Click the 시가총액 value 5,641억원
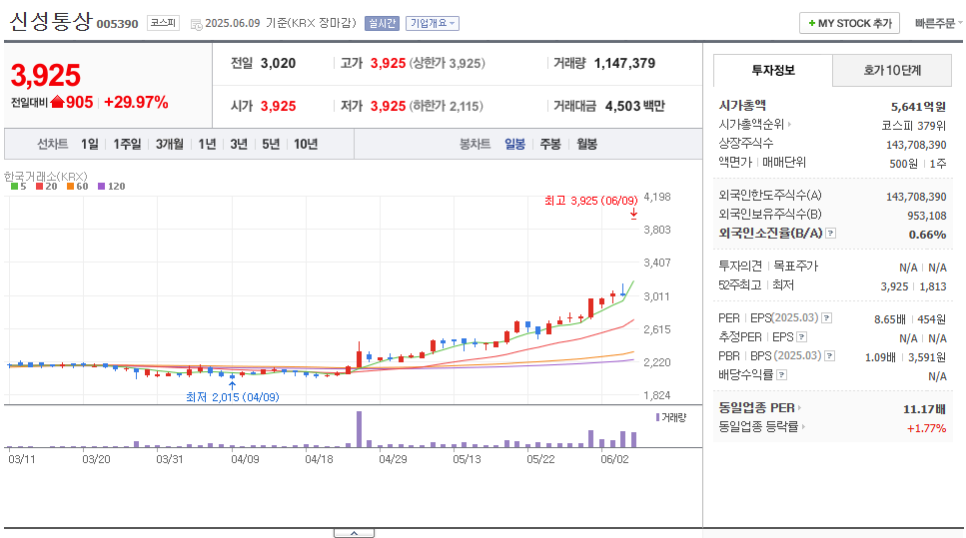The height and width of the screenshot is (538, 966). (x=918, y=107)
